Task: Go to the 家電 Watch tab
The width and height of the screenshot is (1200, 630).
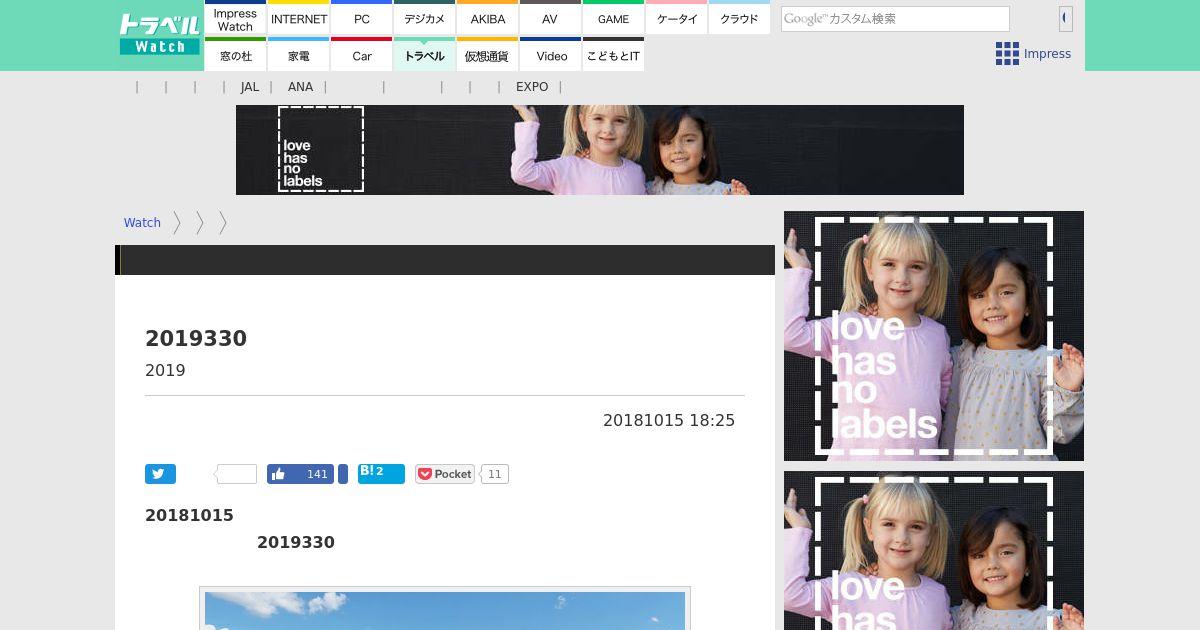Action: click(299, 55)
